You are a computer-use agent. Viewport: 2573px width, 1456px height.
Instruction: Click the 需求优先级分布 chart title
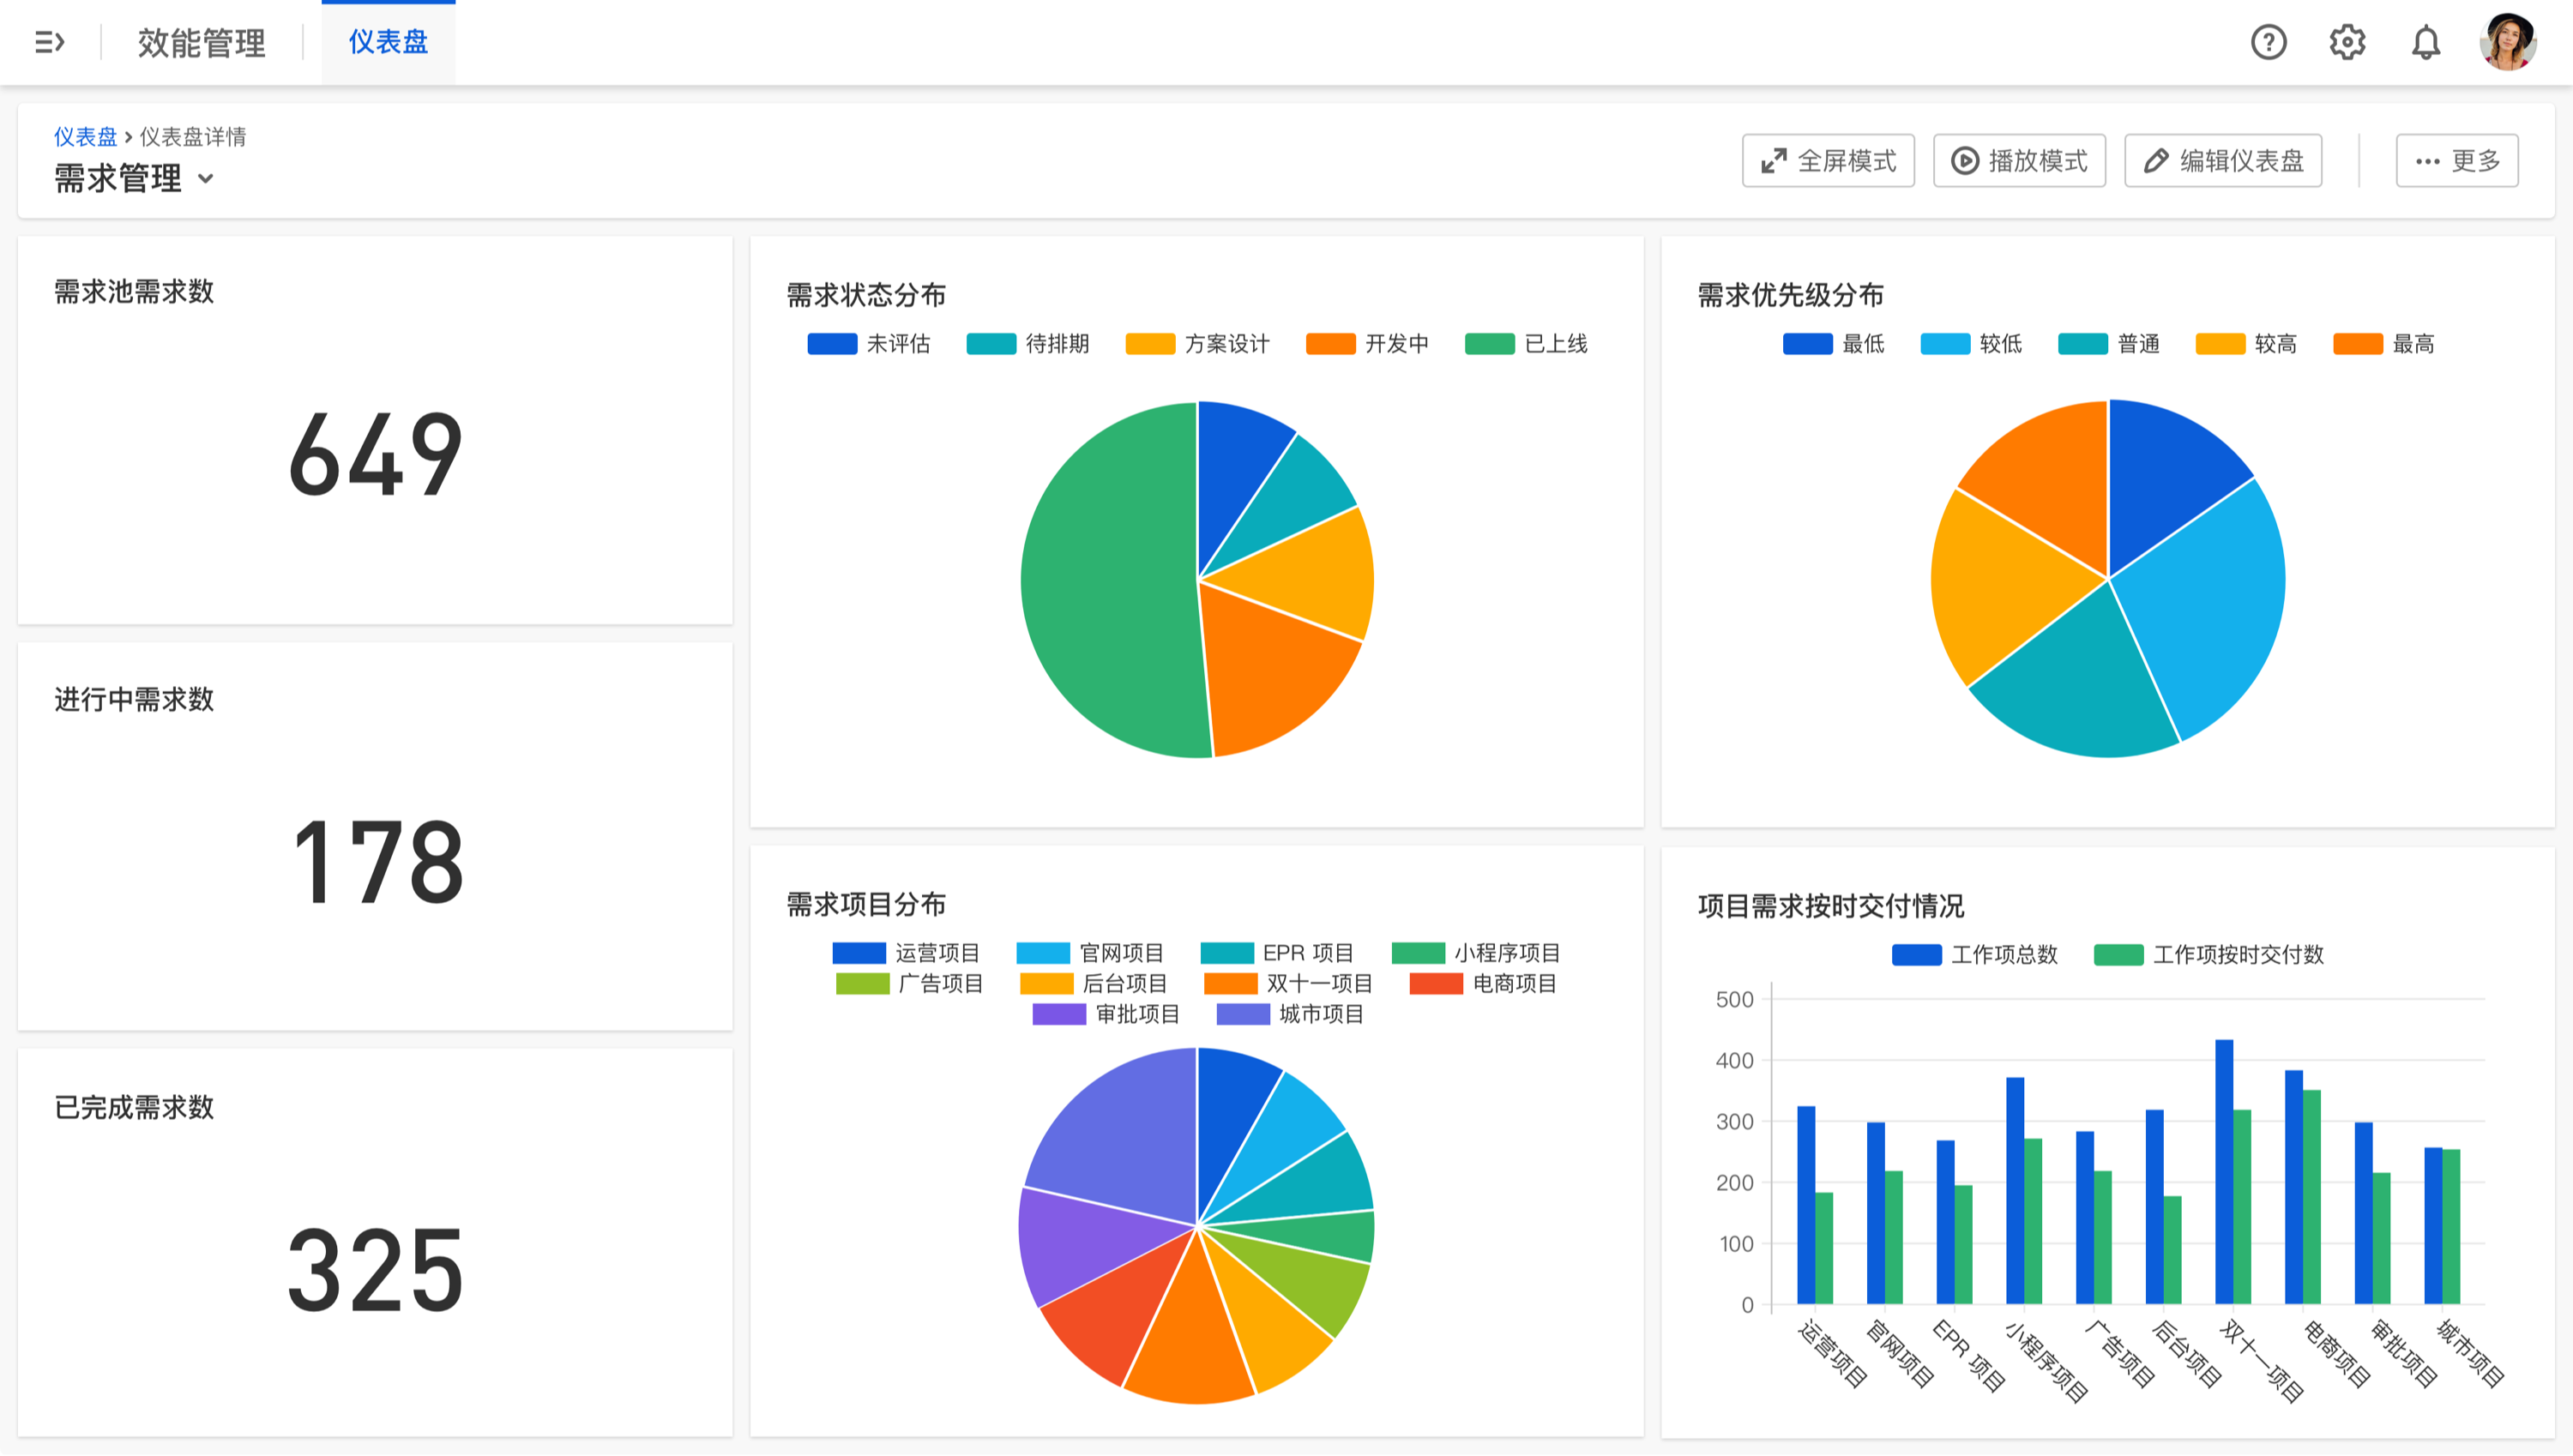click(1791, 295)
